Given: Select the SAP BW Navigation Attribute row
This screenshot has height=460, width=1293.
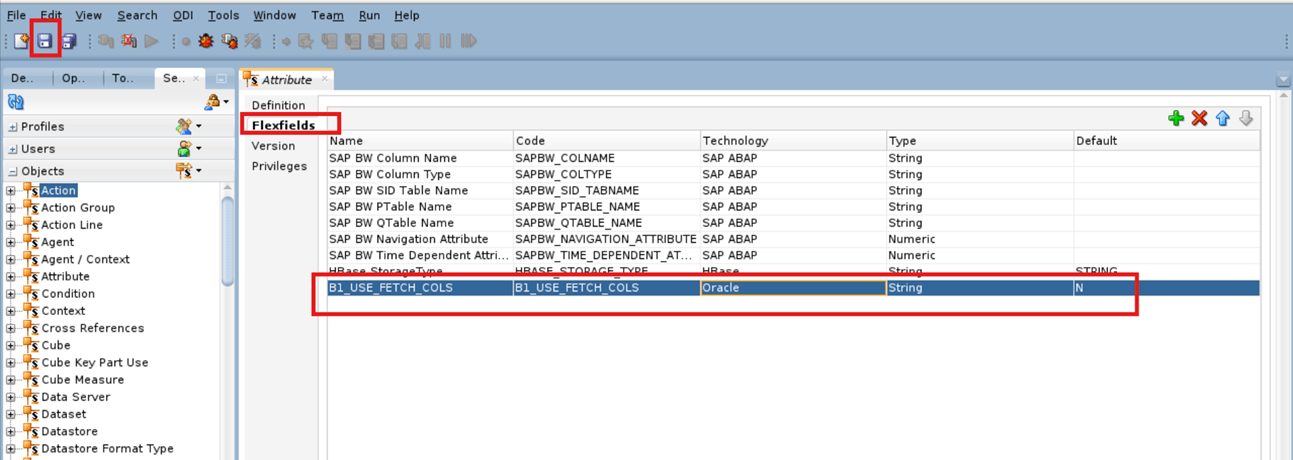Looking at the screenshot, I should [793, 239].
